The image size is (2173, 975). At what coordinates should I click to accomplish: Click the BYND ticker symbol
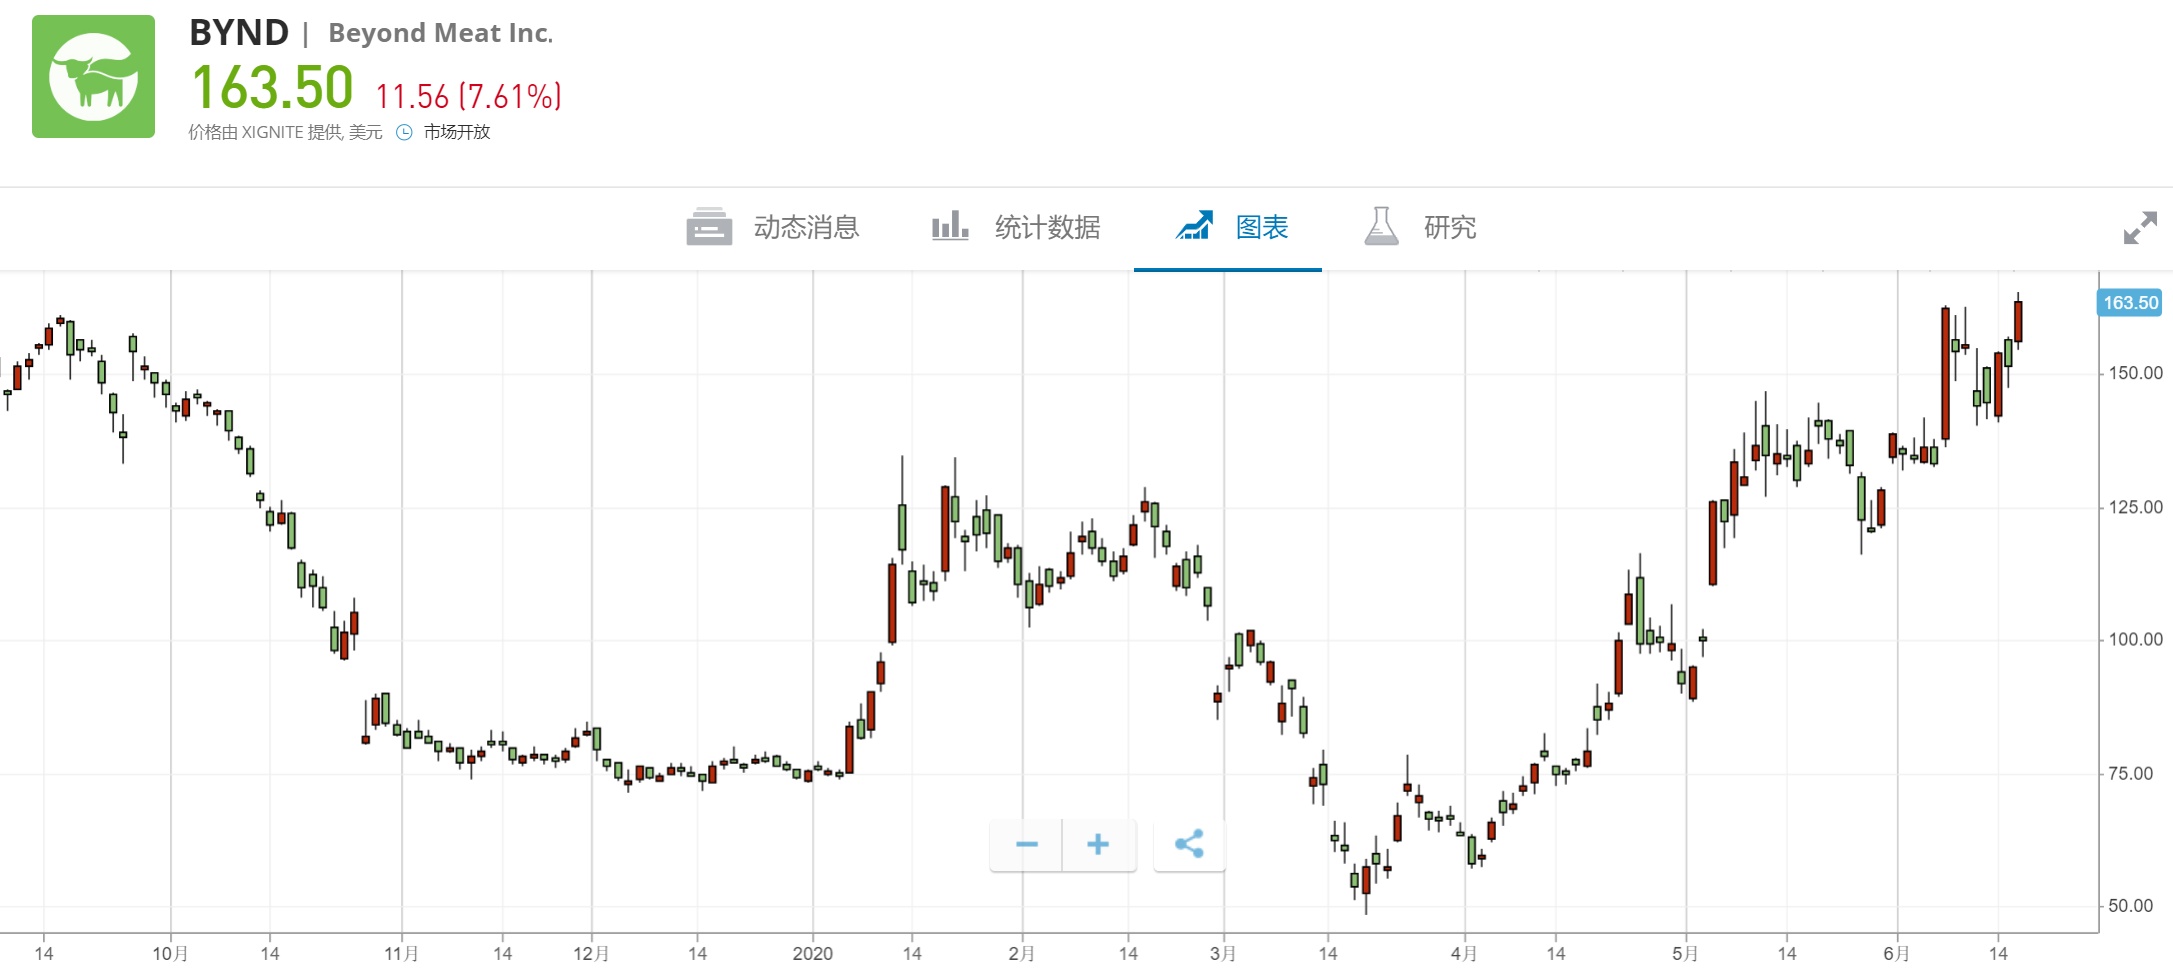239,33
